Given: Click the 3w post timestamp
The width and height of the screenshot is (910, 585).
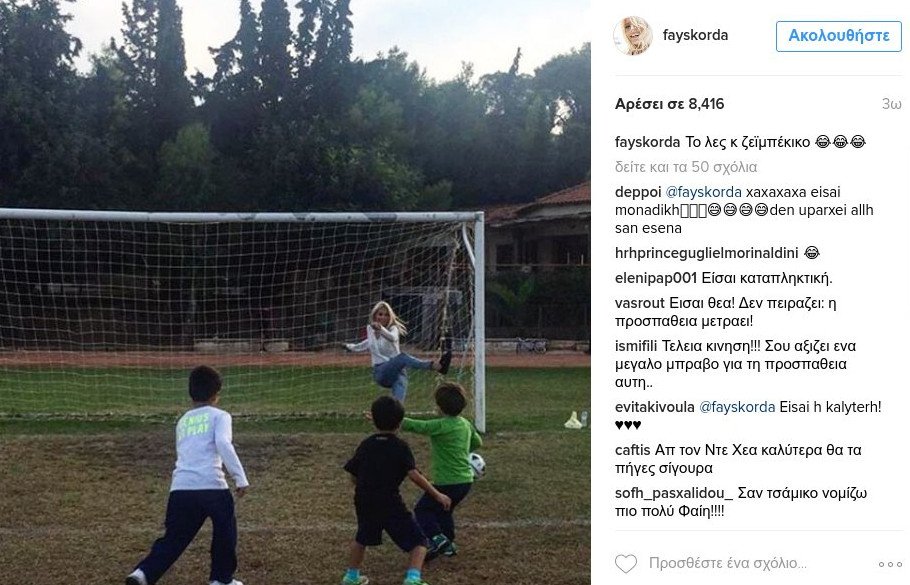Looking at the screenshot, I should point(891,104).
